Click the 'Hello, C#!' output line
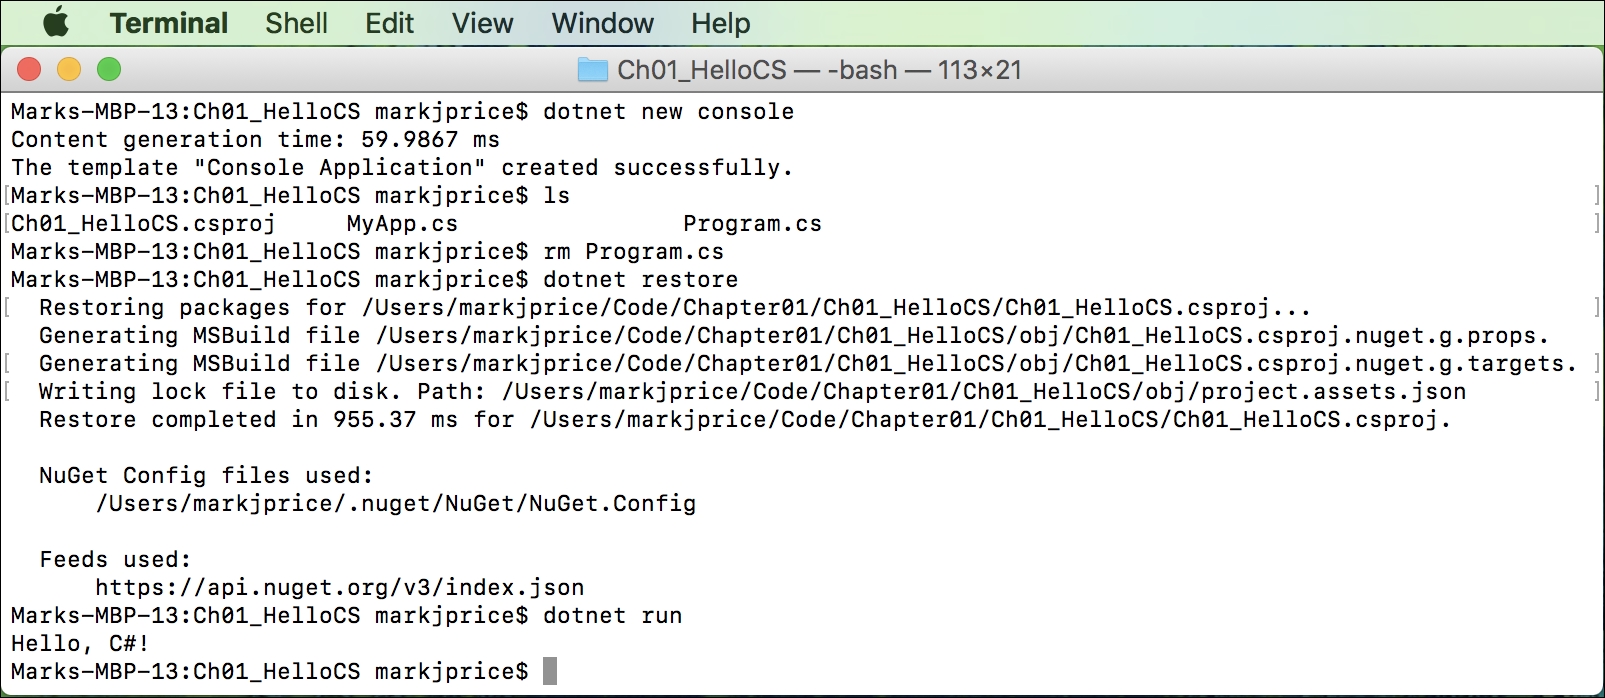Screen dimensions: 1605x698 pos(80,644)
